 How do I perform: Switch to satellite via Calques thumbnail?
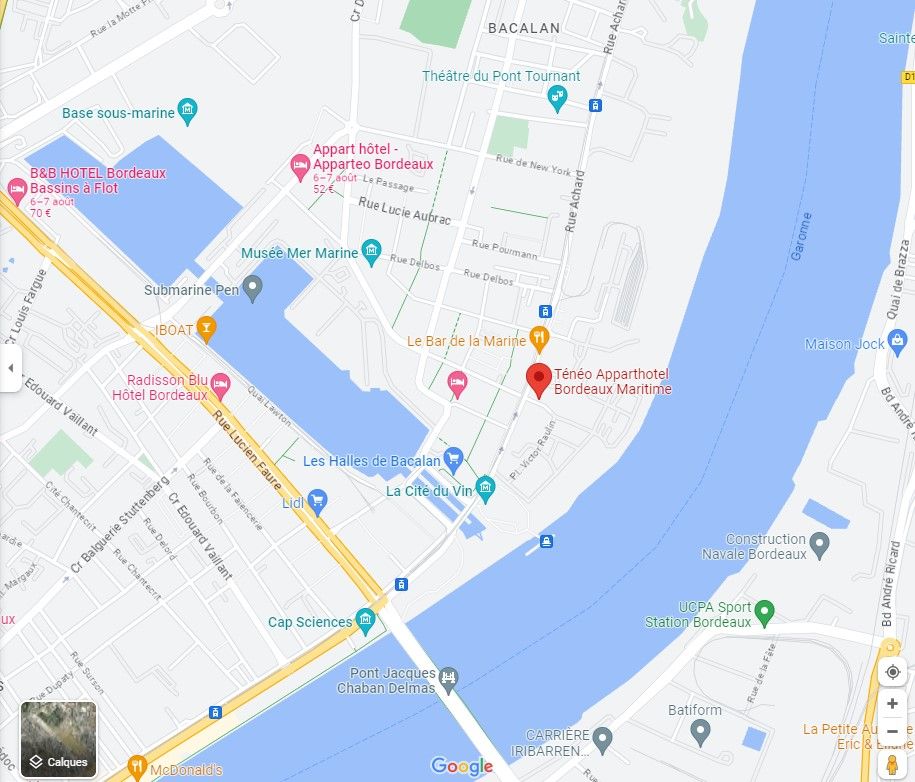coord(58,739)
